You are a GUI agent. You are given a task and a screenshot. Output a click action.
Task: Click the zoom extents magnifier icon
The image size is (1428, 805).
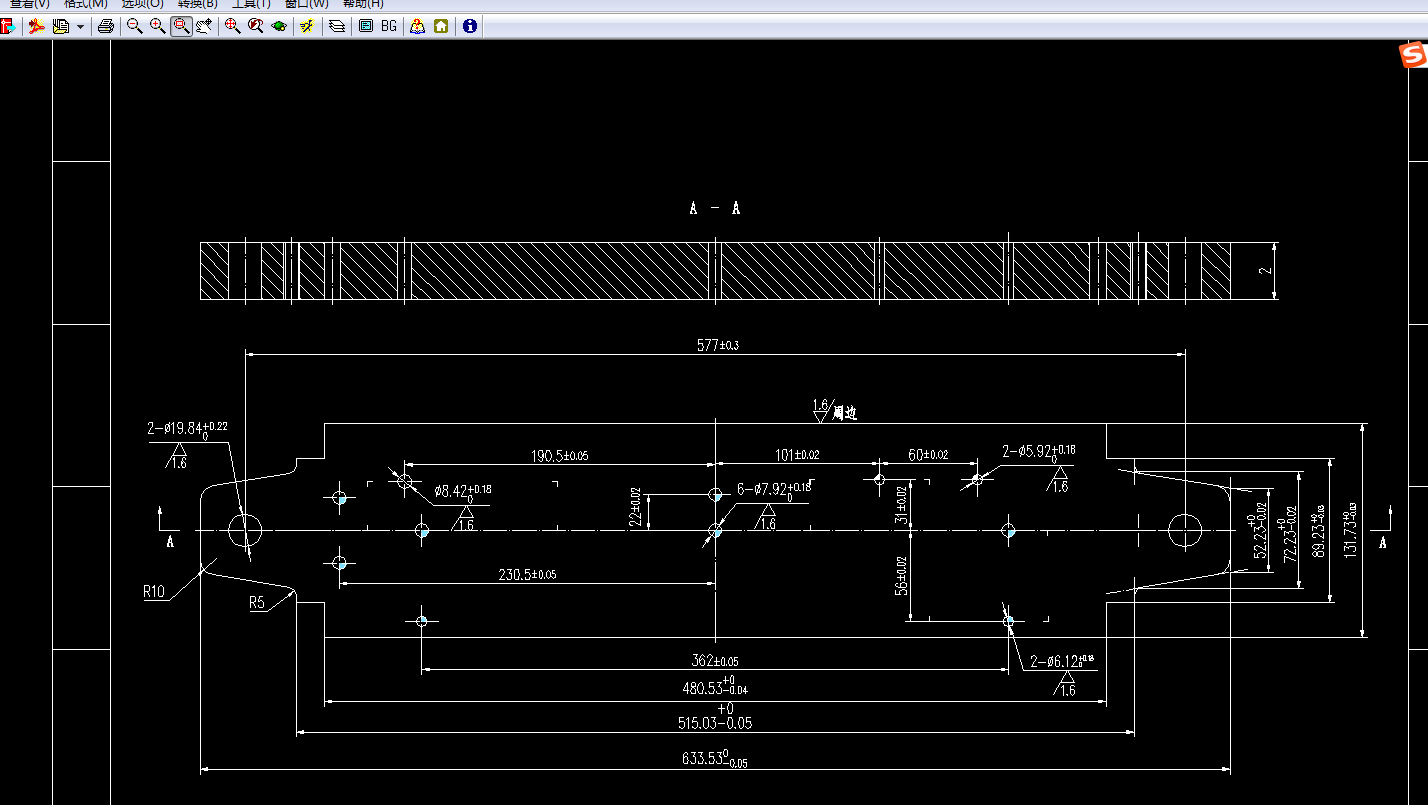tap(233, 26)
